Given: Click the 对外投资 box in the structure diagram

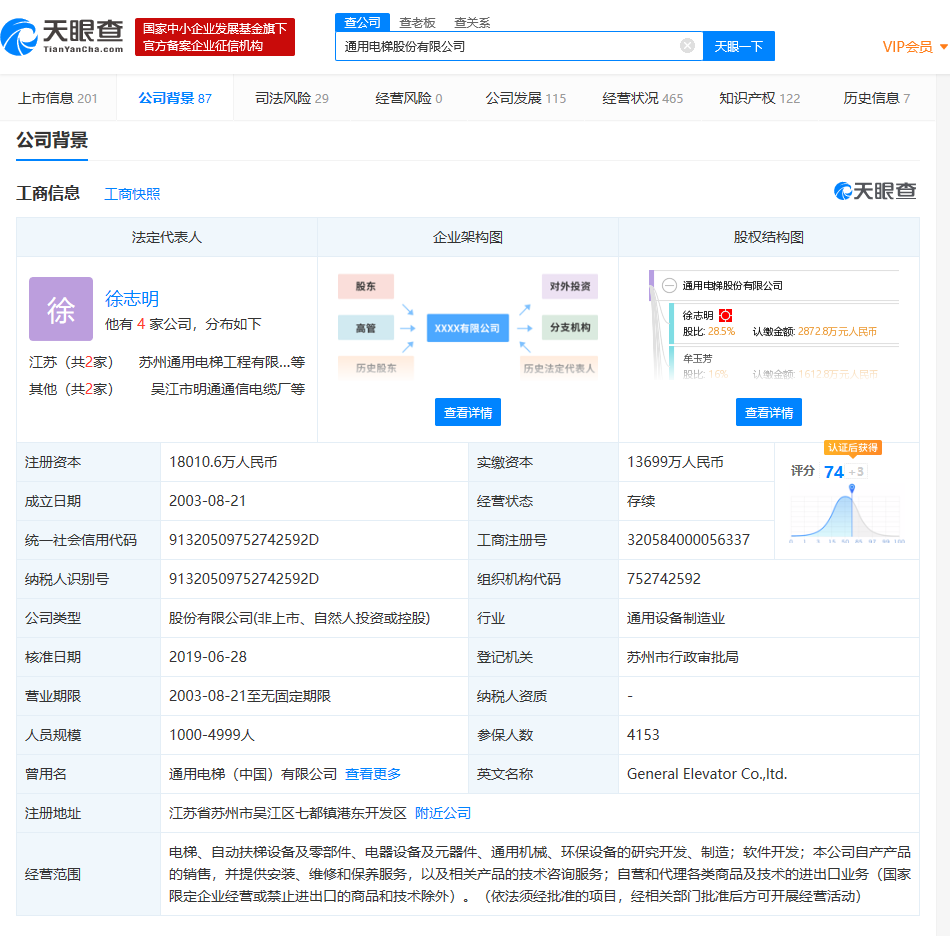Looking at the screenshot, I should (x=570, y=286).
